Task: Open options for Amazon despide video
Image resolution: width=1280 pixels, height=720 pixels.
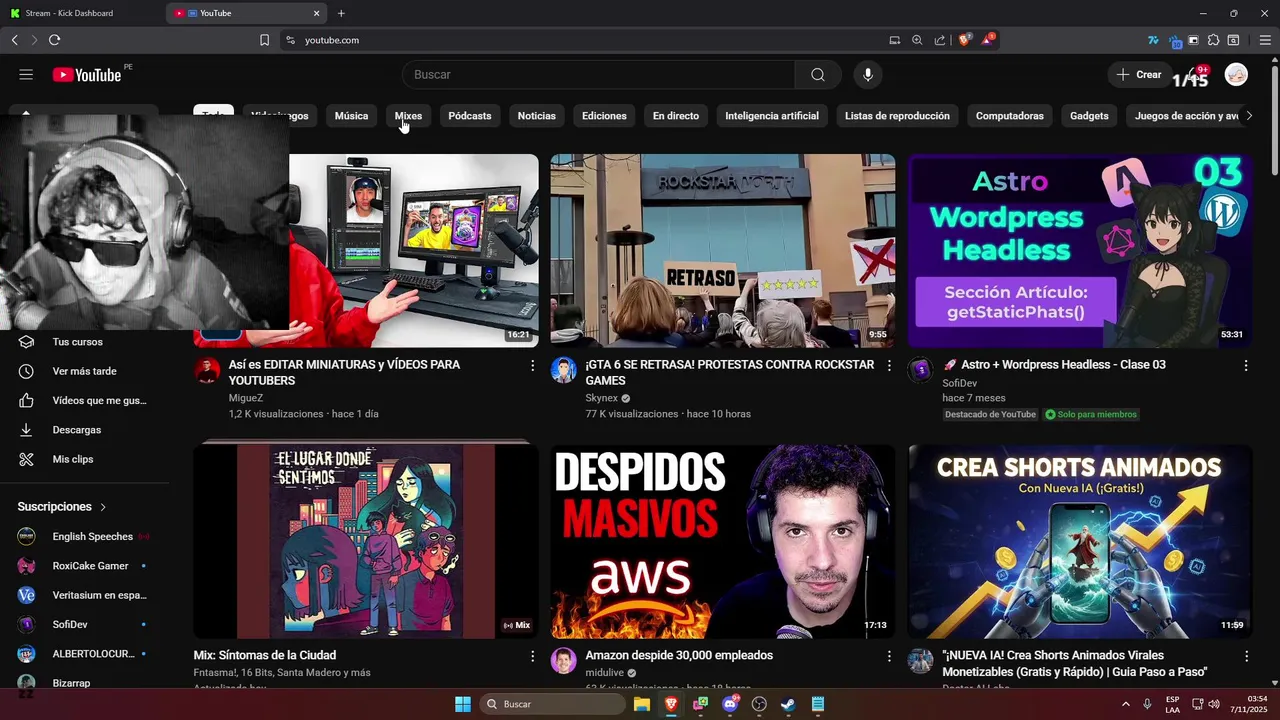Action: (889, 656)
